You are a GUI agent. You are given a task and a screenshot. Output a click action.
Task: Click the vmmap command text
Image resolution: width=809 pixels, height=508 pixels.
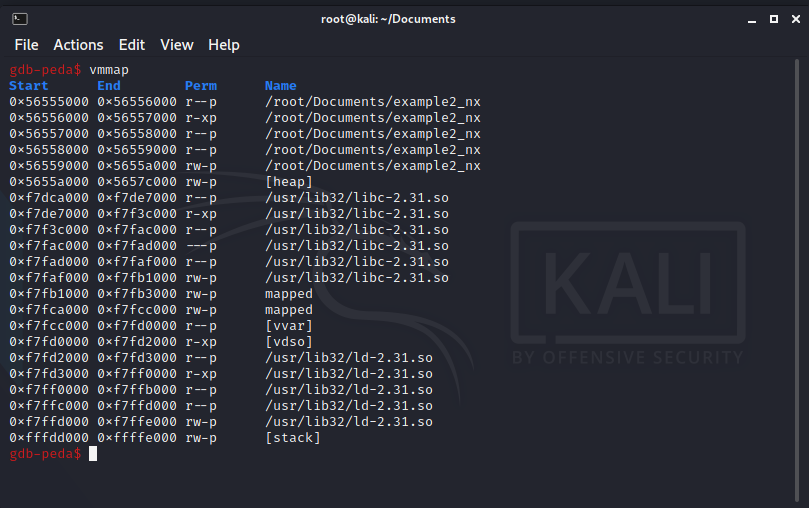[x=109, y=70]
